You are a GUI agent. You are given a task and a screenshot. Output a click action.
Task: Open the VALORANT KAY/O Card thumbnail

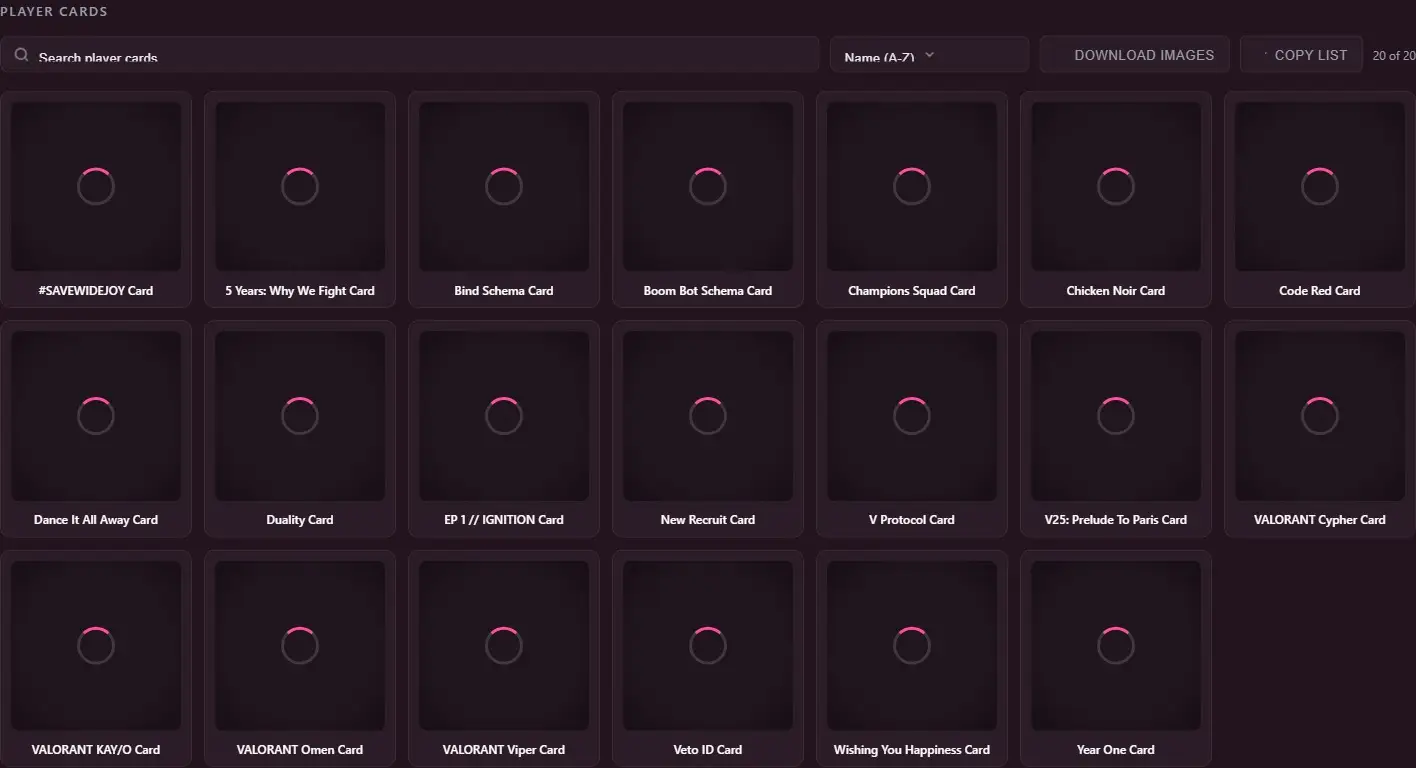[96, 645]
